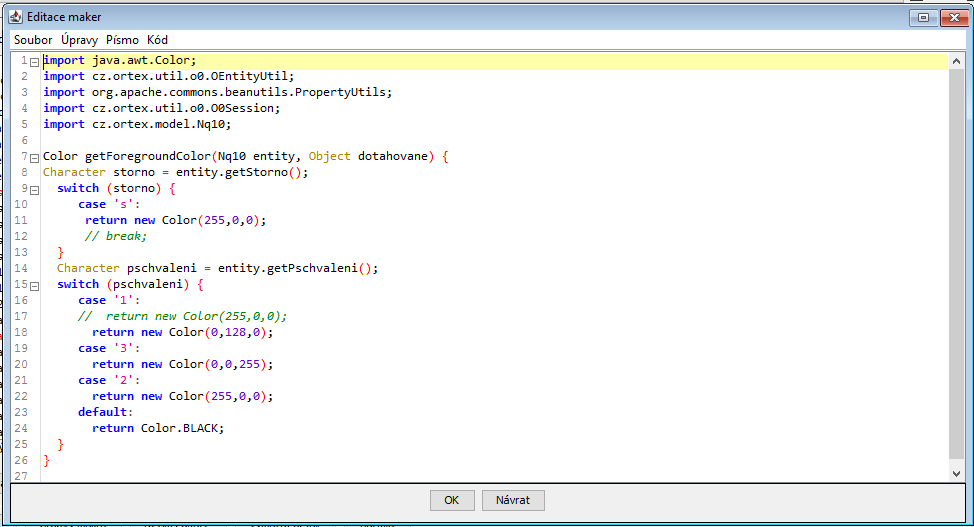This screenshot has height=527, width=974.
Task: Open the Soubor menu
Action: (x=33, y=40)
